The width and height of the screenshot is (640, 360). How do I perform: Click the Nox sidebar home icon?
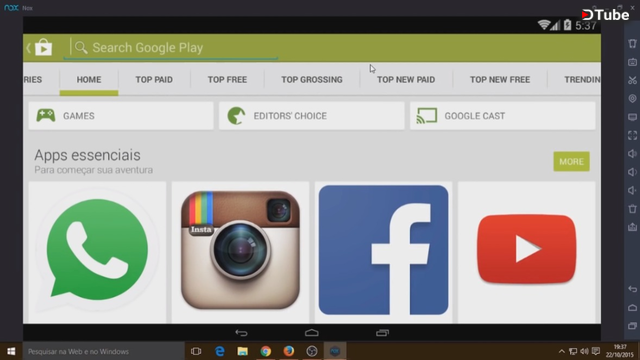(632, 307)
